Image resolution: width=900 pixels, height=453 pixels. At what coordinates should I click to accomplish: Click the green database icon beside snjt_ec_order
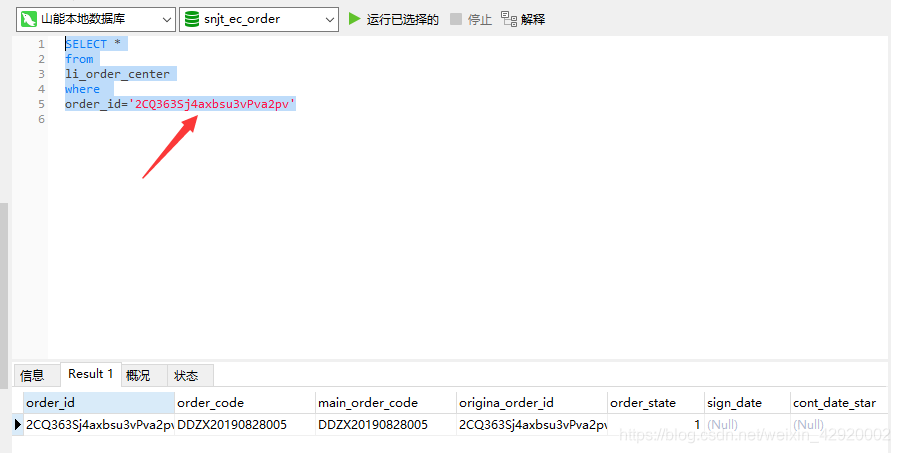(x=192, y=20)
